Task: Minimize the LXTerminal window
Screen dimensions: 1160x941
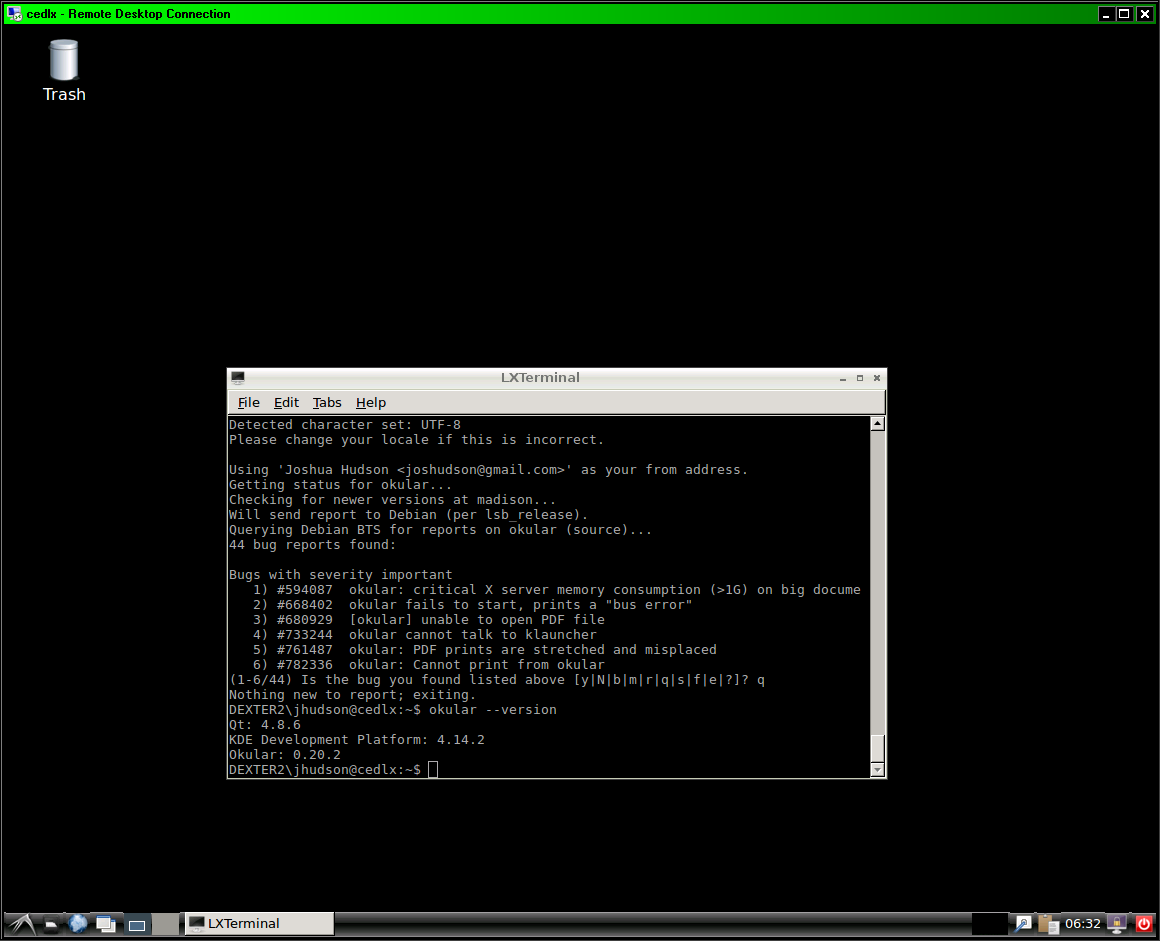Action: coord(843,378)
